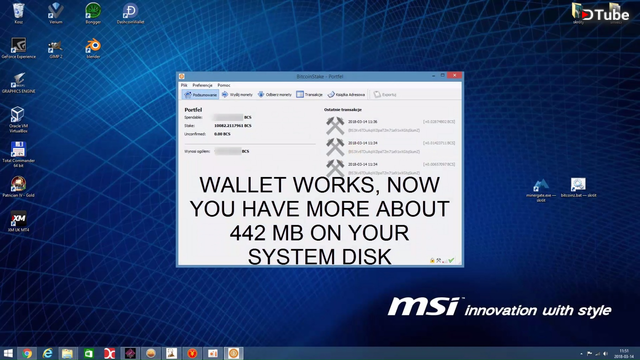Click the active BitcoinStake taskbar button

[233, 353]
